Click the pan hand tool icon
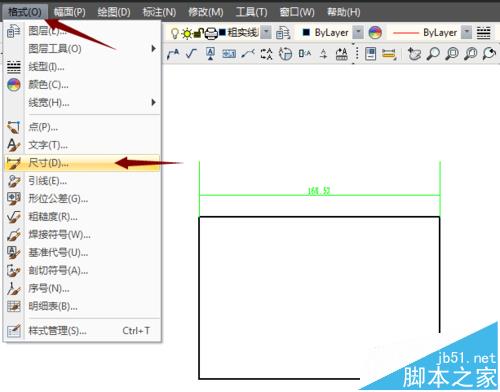 [x=414, y=53]
